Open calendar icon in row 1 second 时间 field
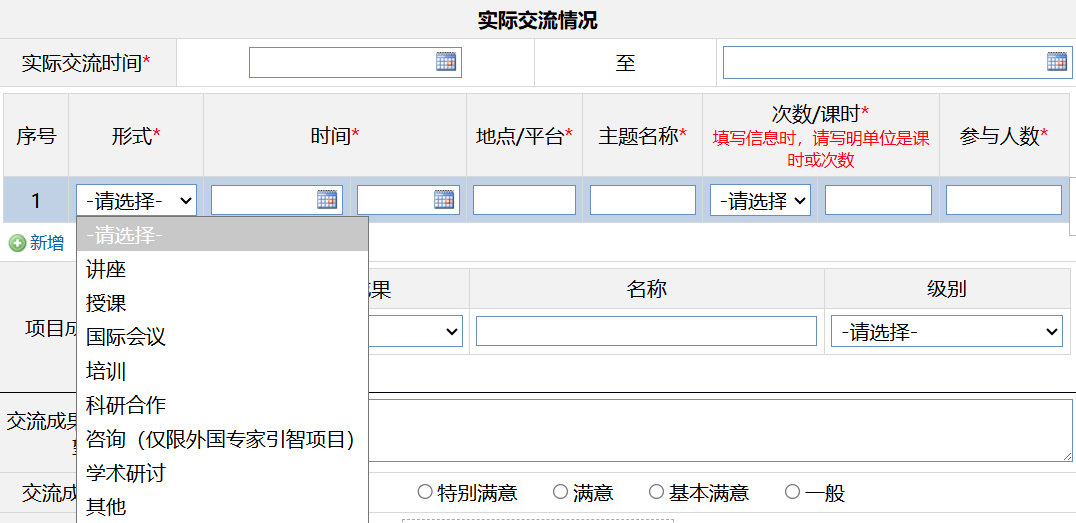 tap(444, 200)
